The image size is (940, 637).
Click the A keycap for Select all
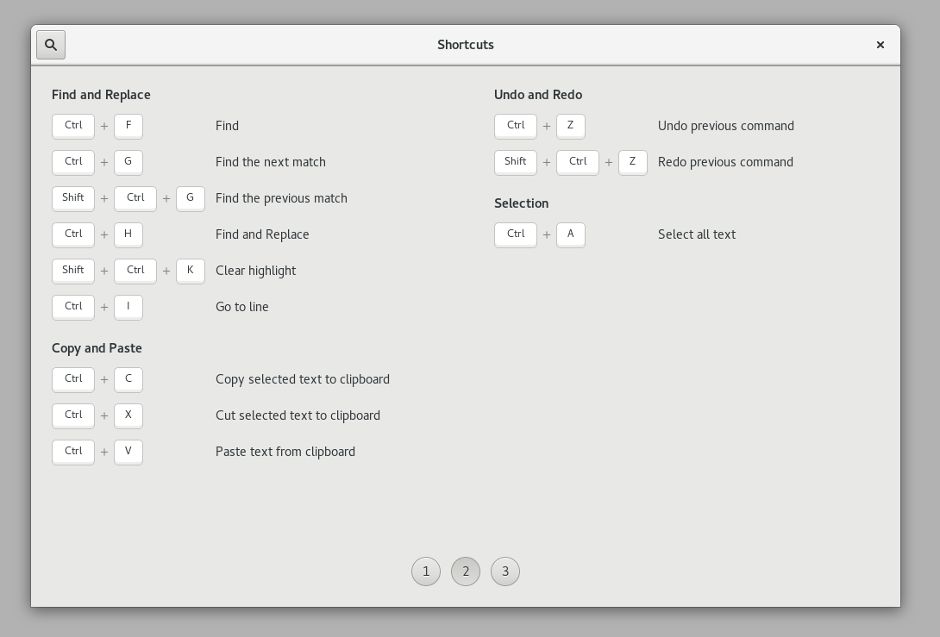[571, 234]
